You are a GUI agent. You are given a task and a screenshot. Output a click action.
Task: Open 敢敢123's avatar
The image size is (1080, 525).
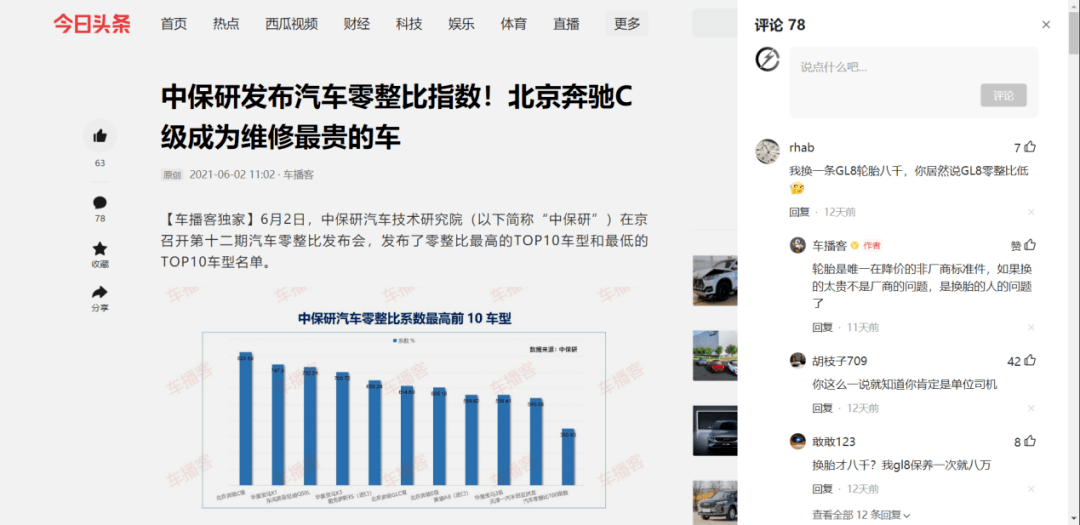[798, 441]
